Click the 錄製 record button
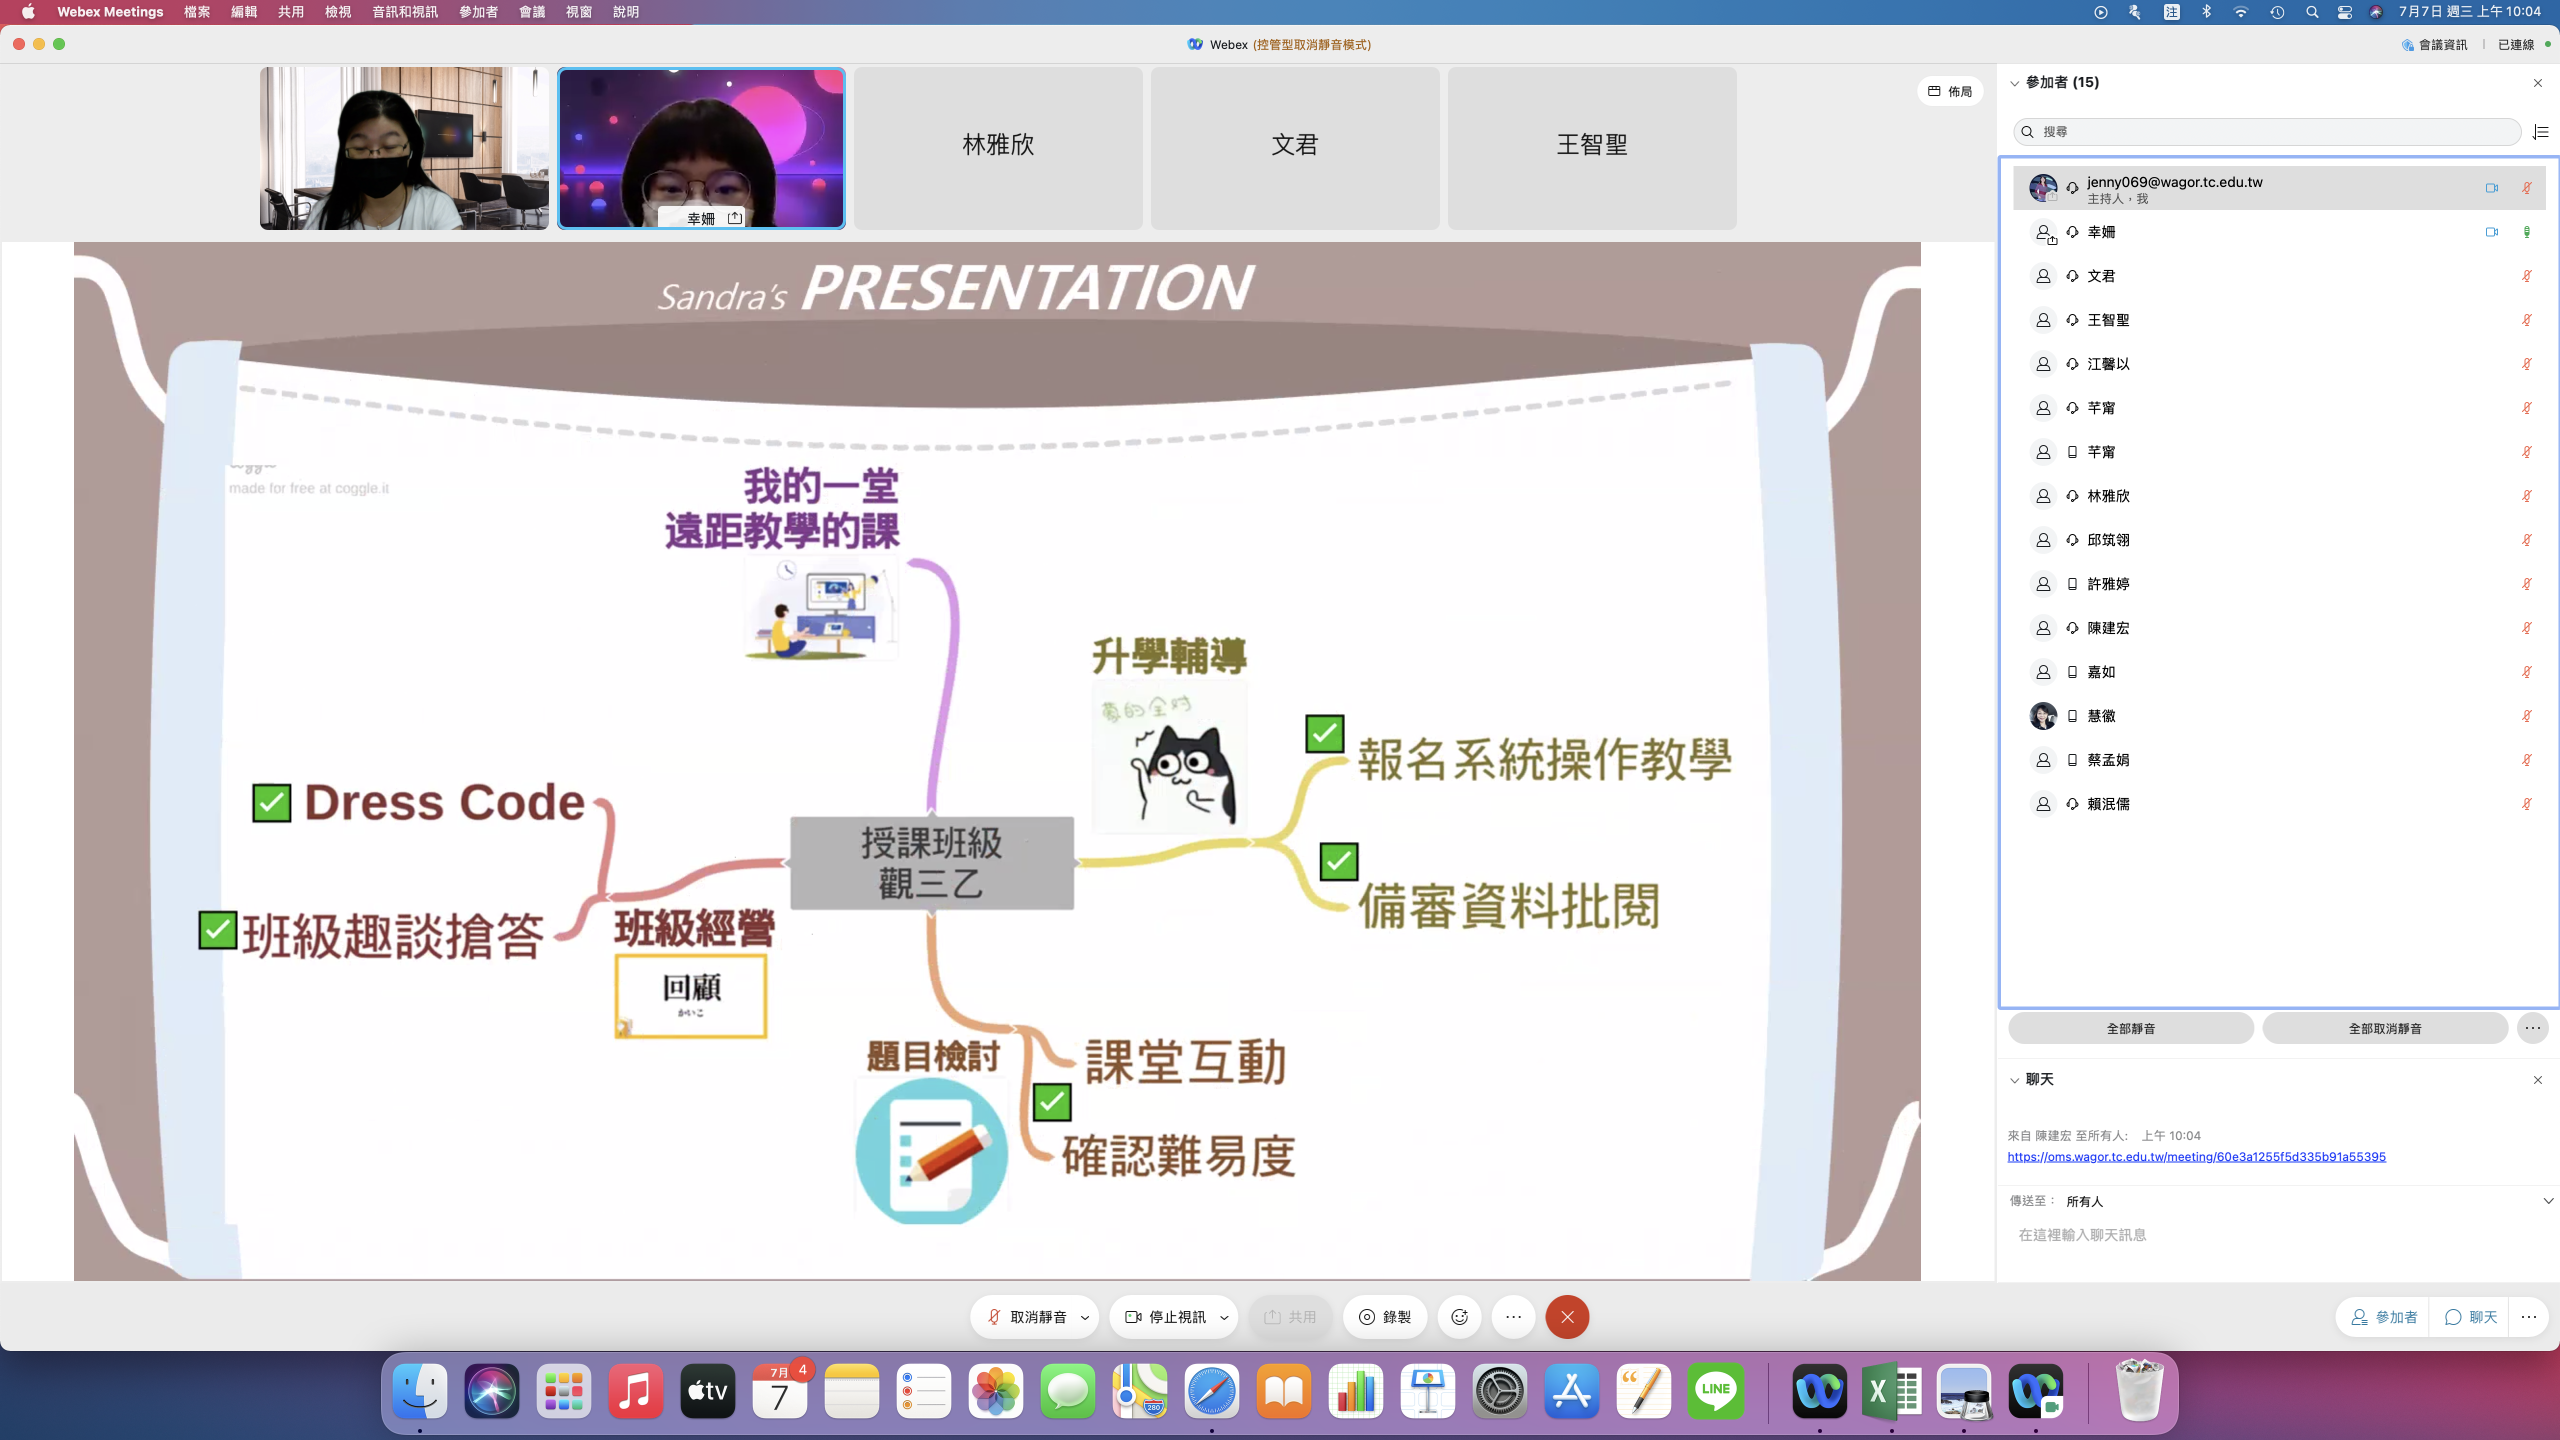The width and height of the screenshot is (2560, 1440). (x=1385, y=1317)
